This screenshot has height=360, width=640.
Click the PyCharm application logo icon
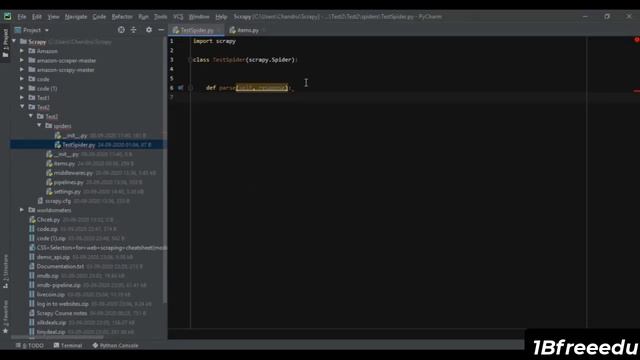pos(7,16)
